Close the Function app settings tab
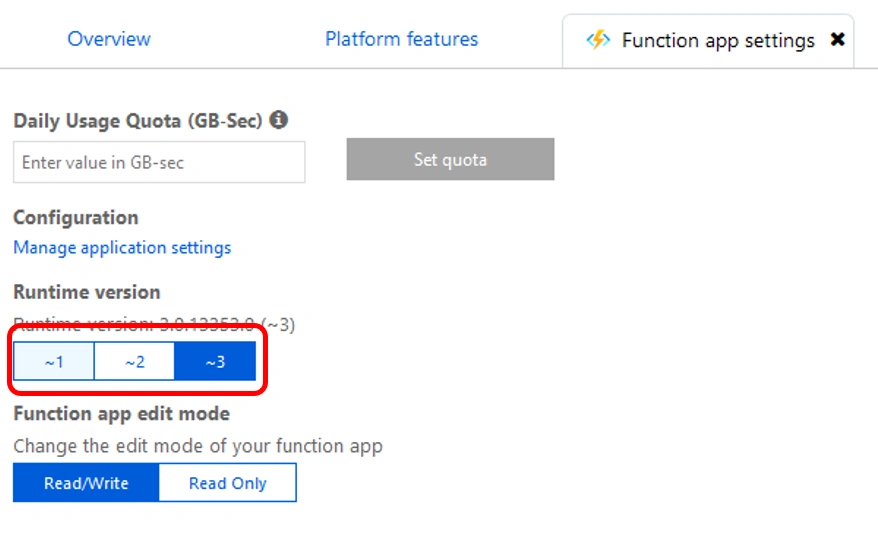878x541 pixels. point(838,39)
